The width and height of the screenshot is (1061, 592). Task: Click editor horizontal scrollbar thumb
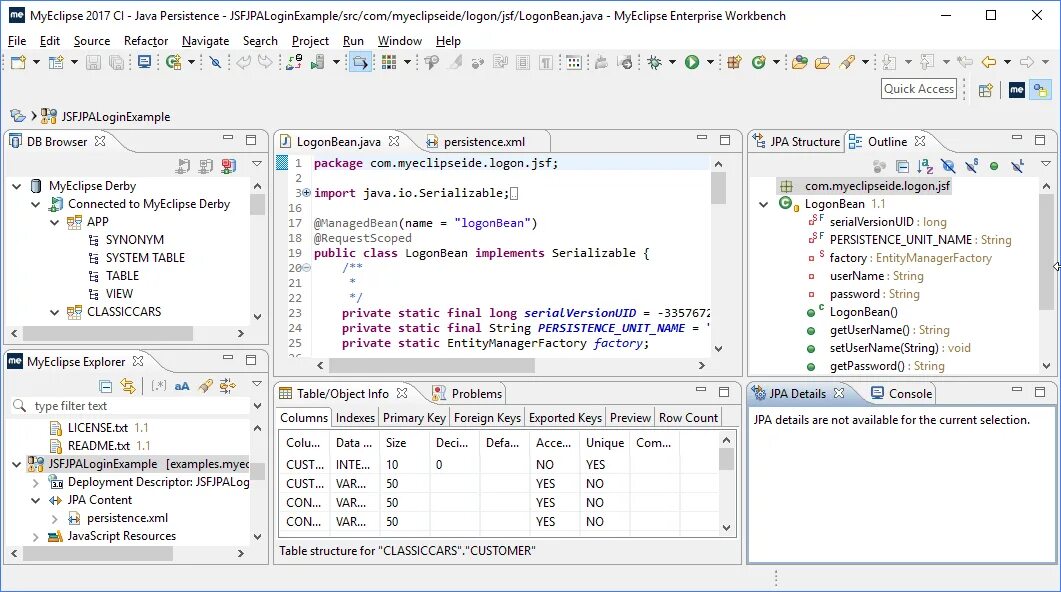[432, 365]
